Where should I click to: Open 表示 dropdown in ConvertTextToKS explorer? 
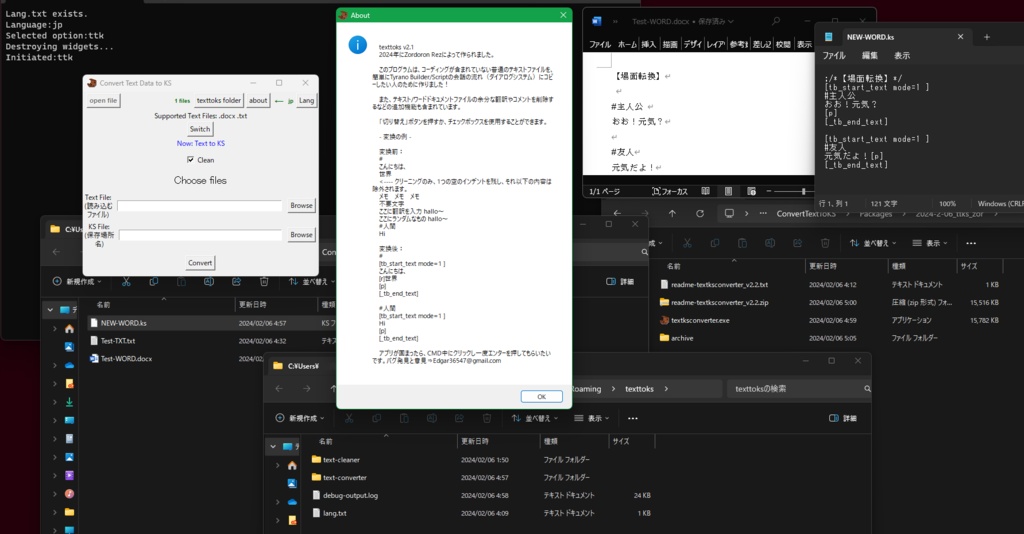click(x=930, y=243)
